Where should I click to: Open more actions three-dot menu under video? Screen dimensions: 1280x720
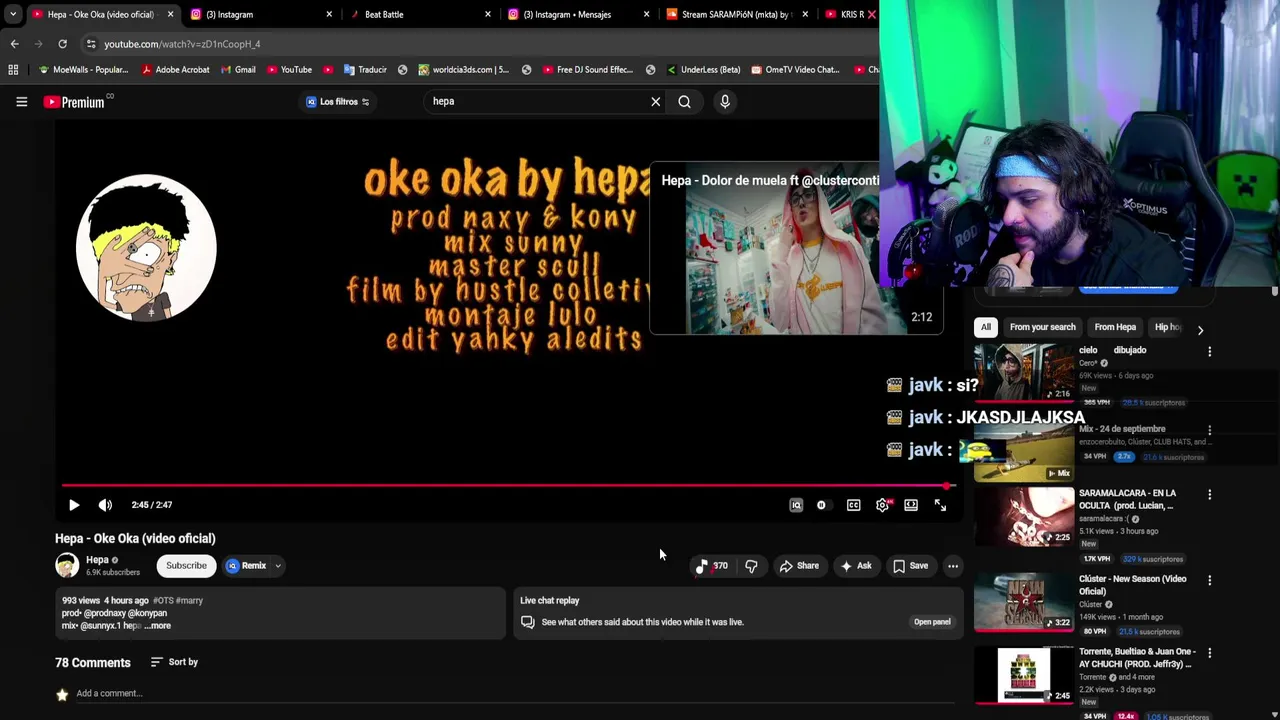(x=953, y=566)
